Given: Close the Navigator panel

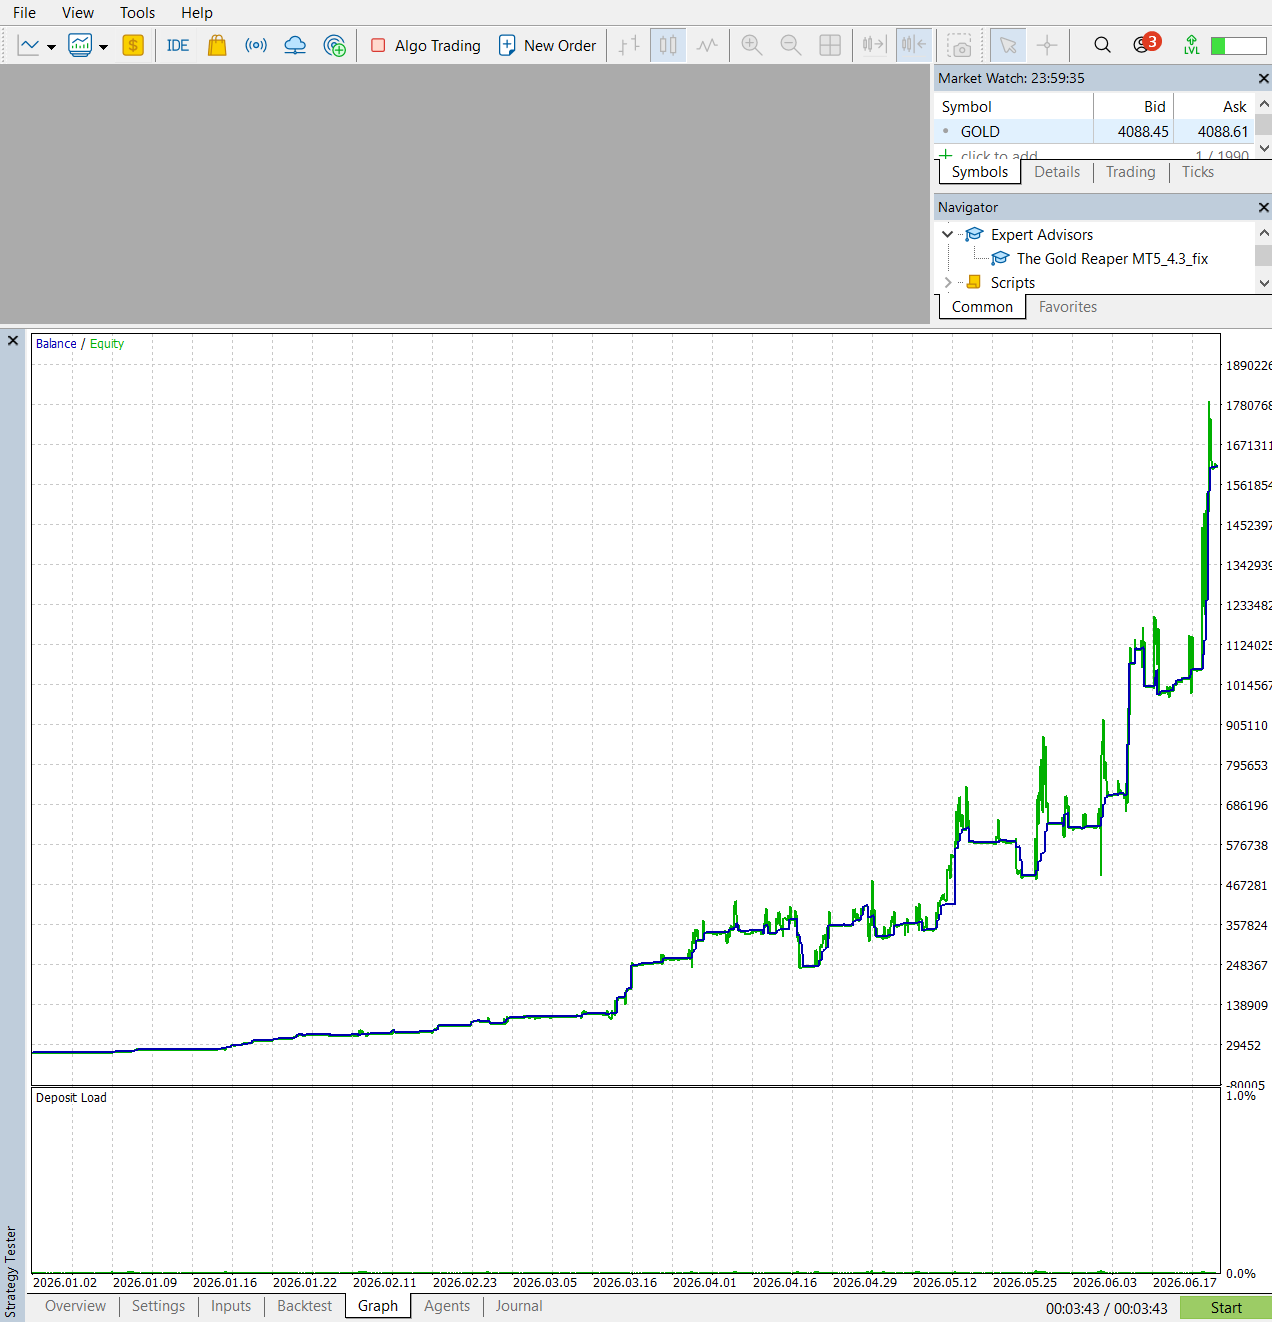Looking at the screenshot, I should click(1263, 207).
